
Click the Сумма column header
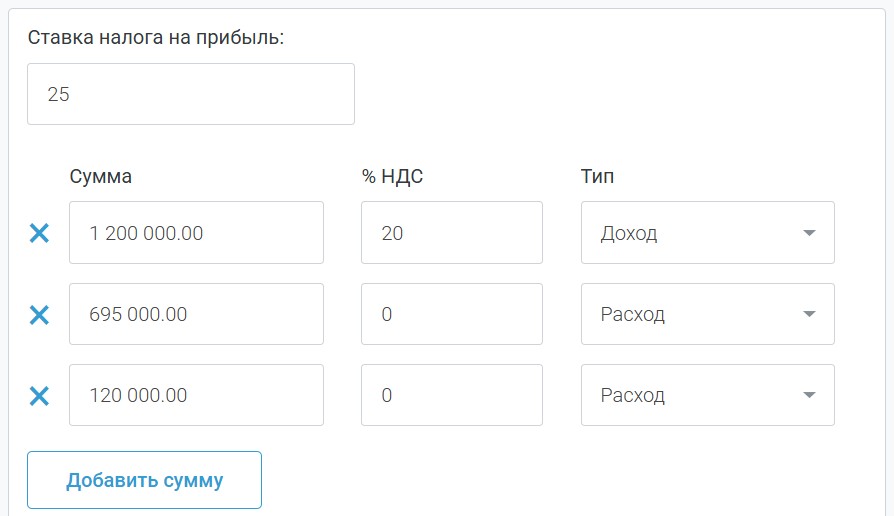[x=101, y=177]
